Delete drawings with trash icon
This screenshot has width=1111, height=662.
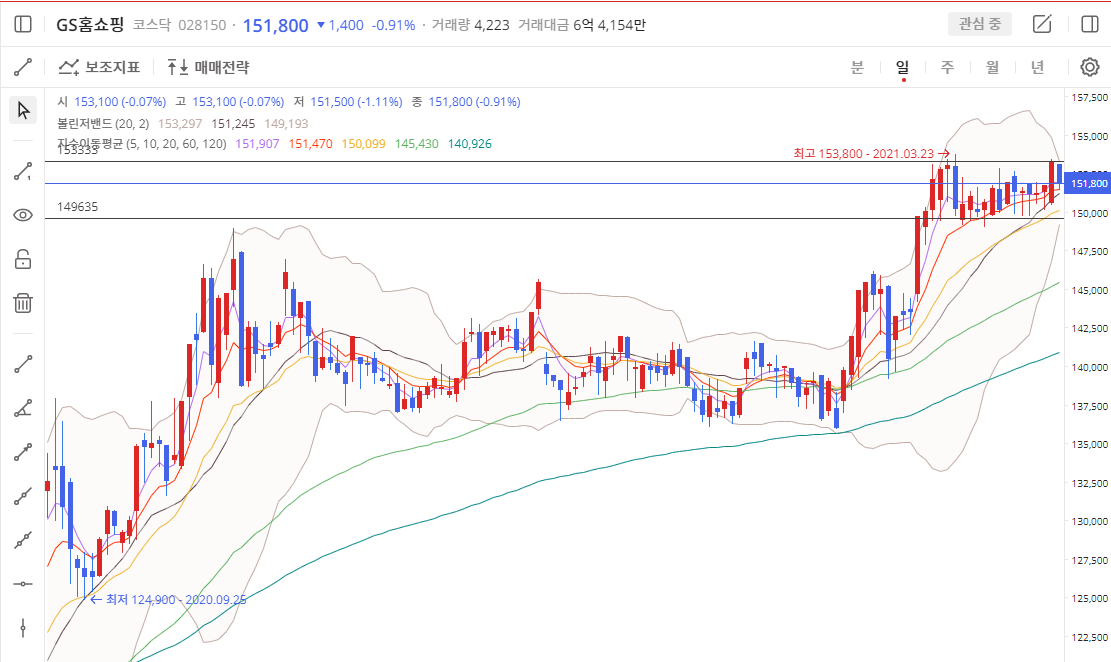pyautogui.click(x=23, y=303)
